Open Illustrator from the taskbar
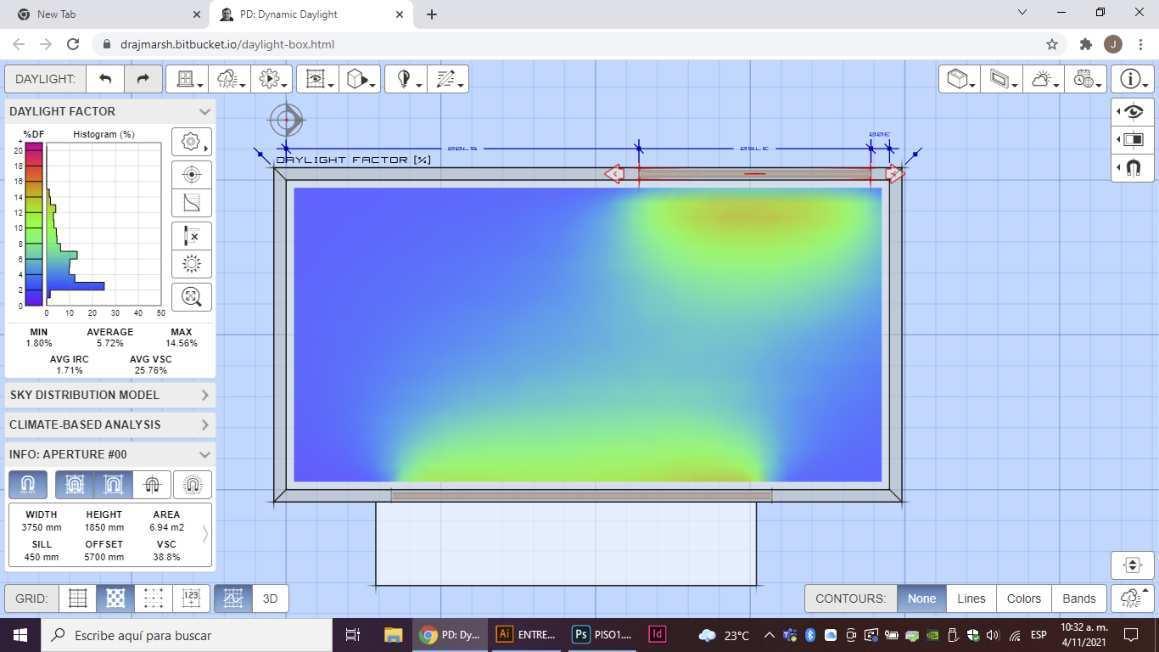The image size is (1159, 652). point(526,635)
